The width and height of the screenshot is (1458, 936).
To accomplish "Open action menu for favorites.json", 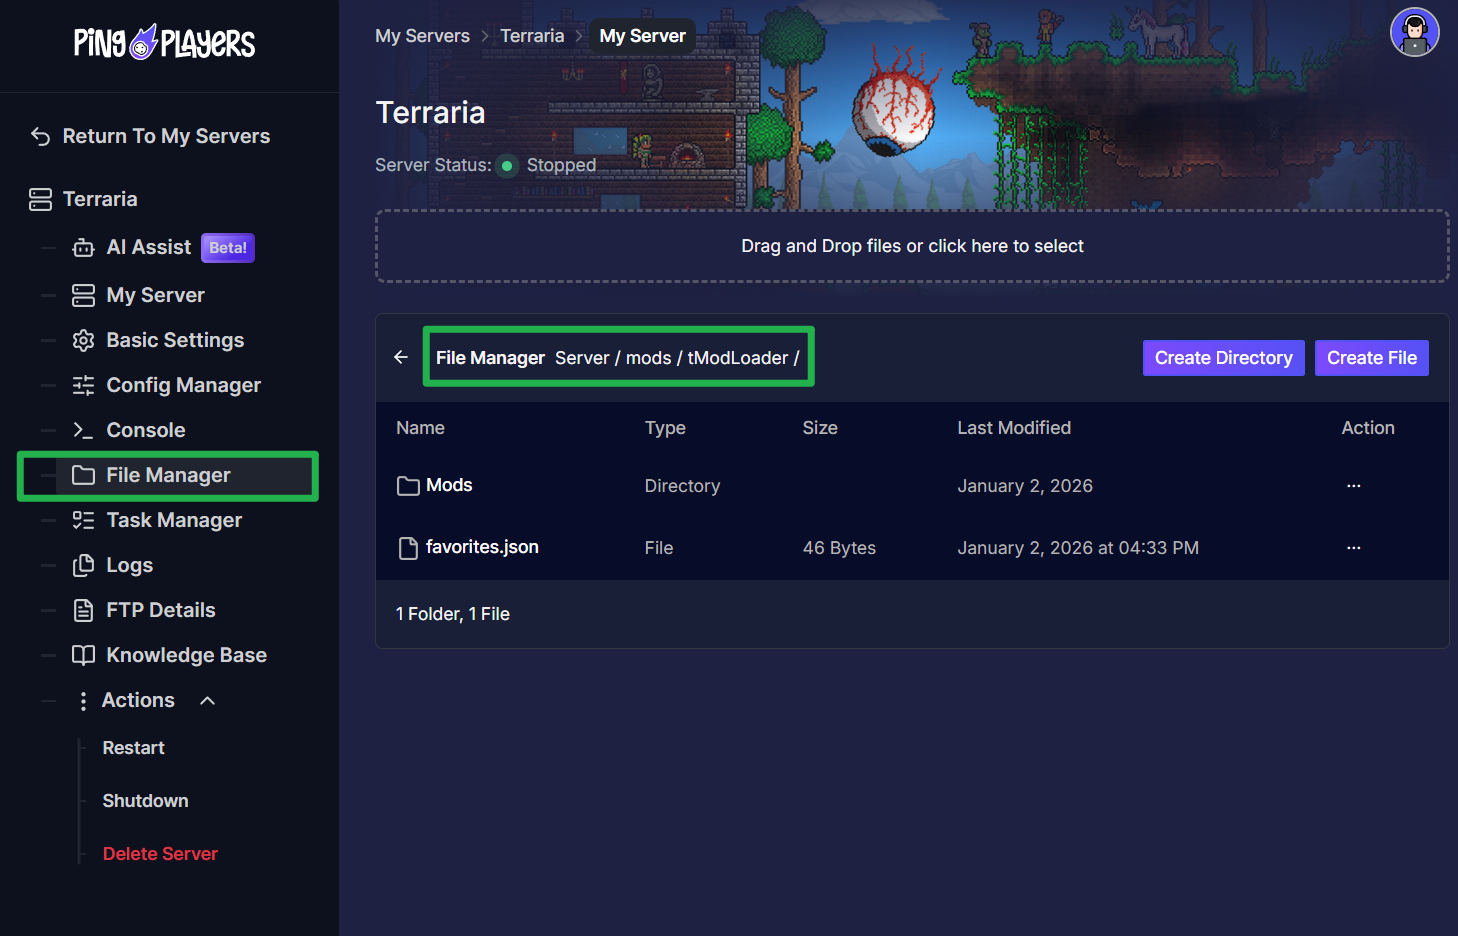I will click(x=1353, y=548).
